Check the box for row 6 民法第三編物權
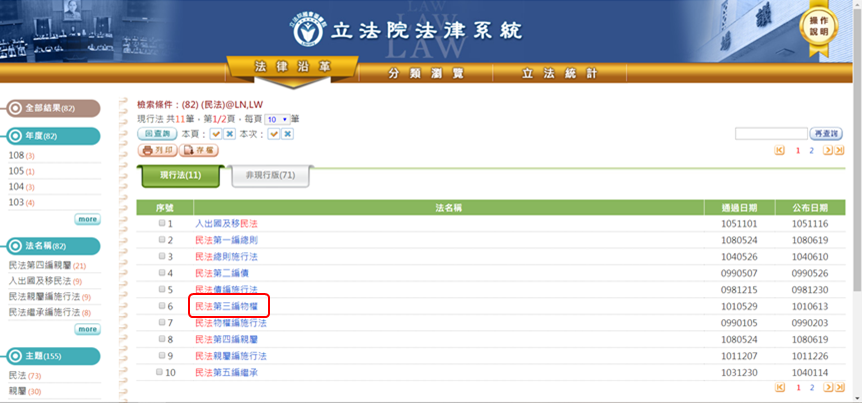 tap(162, 306)
